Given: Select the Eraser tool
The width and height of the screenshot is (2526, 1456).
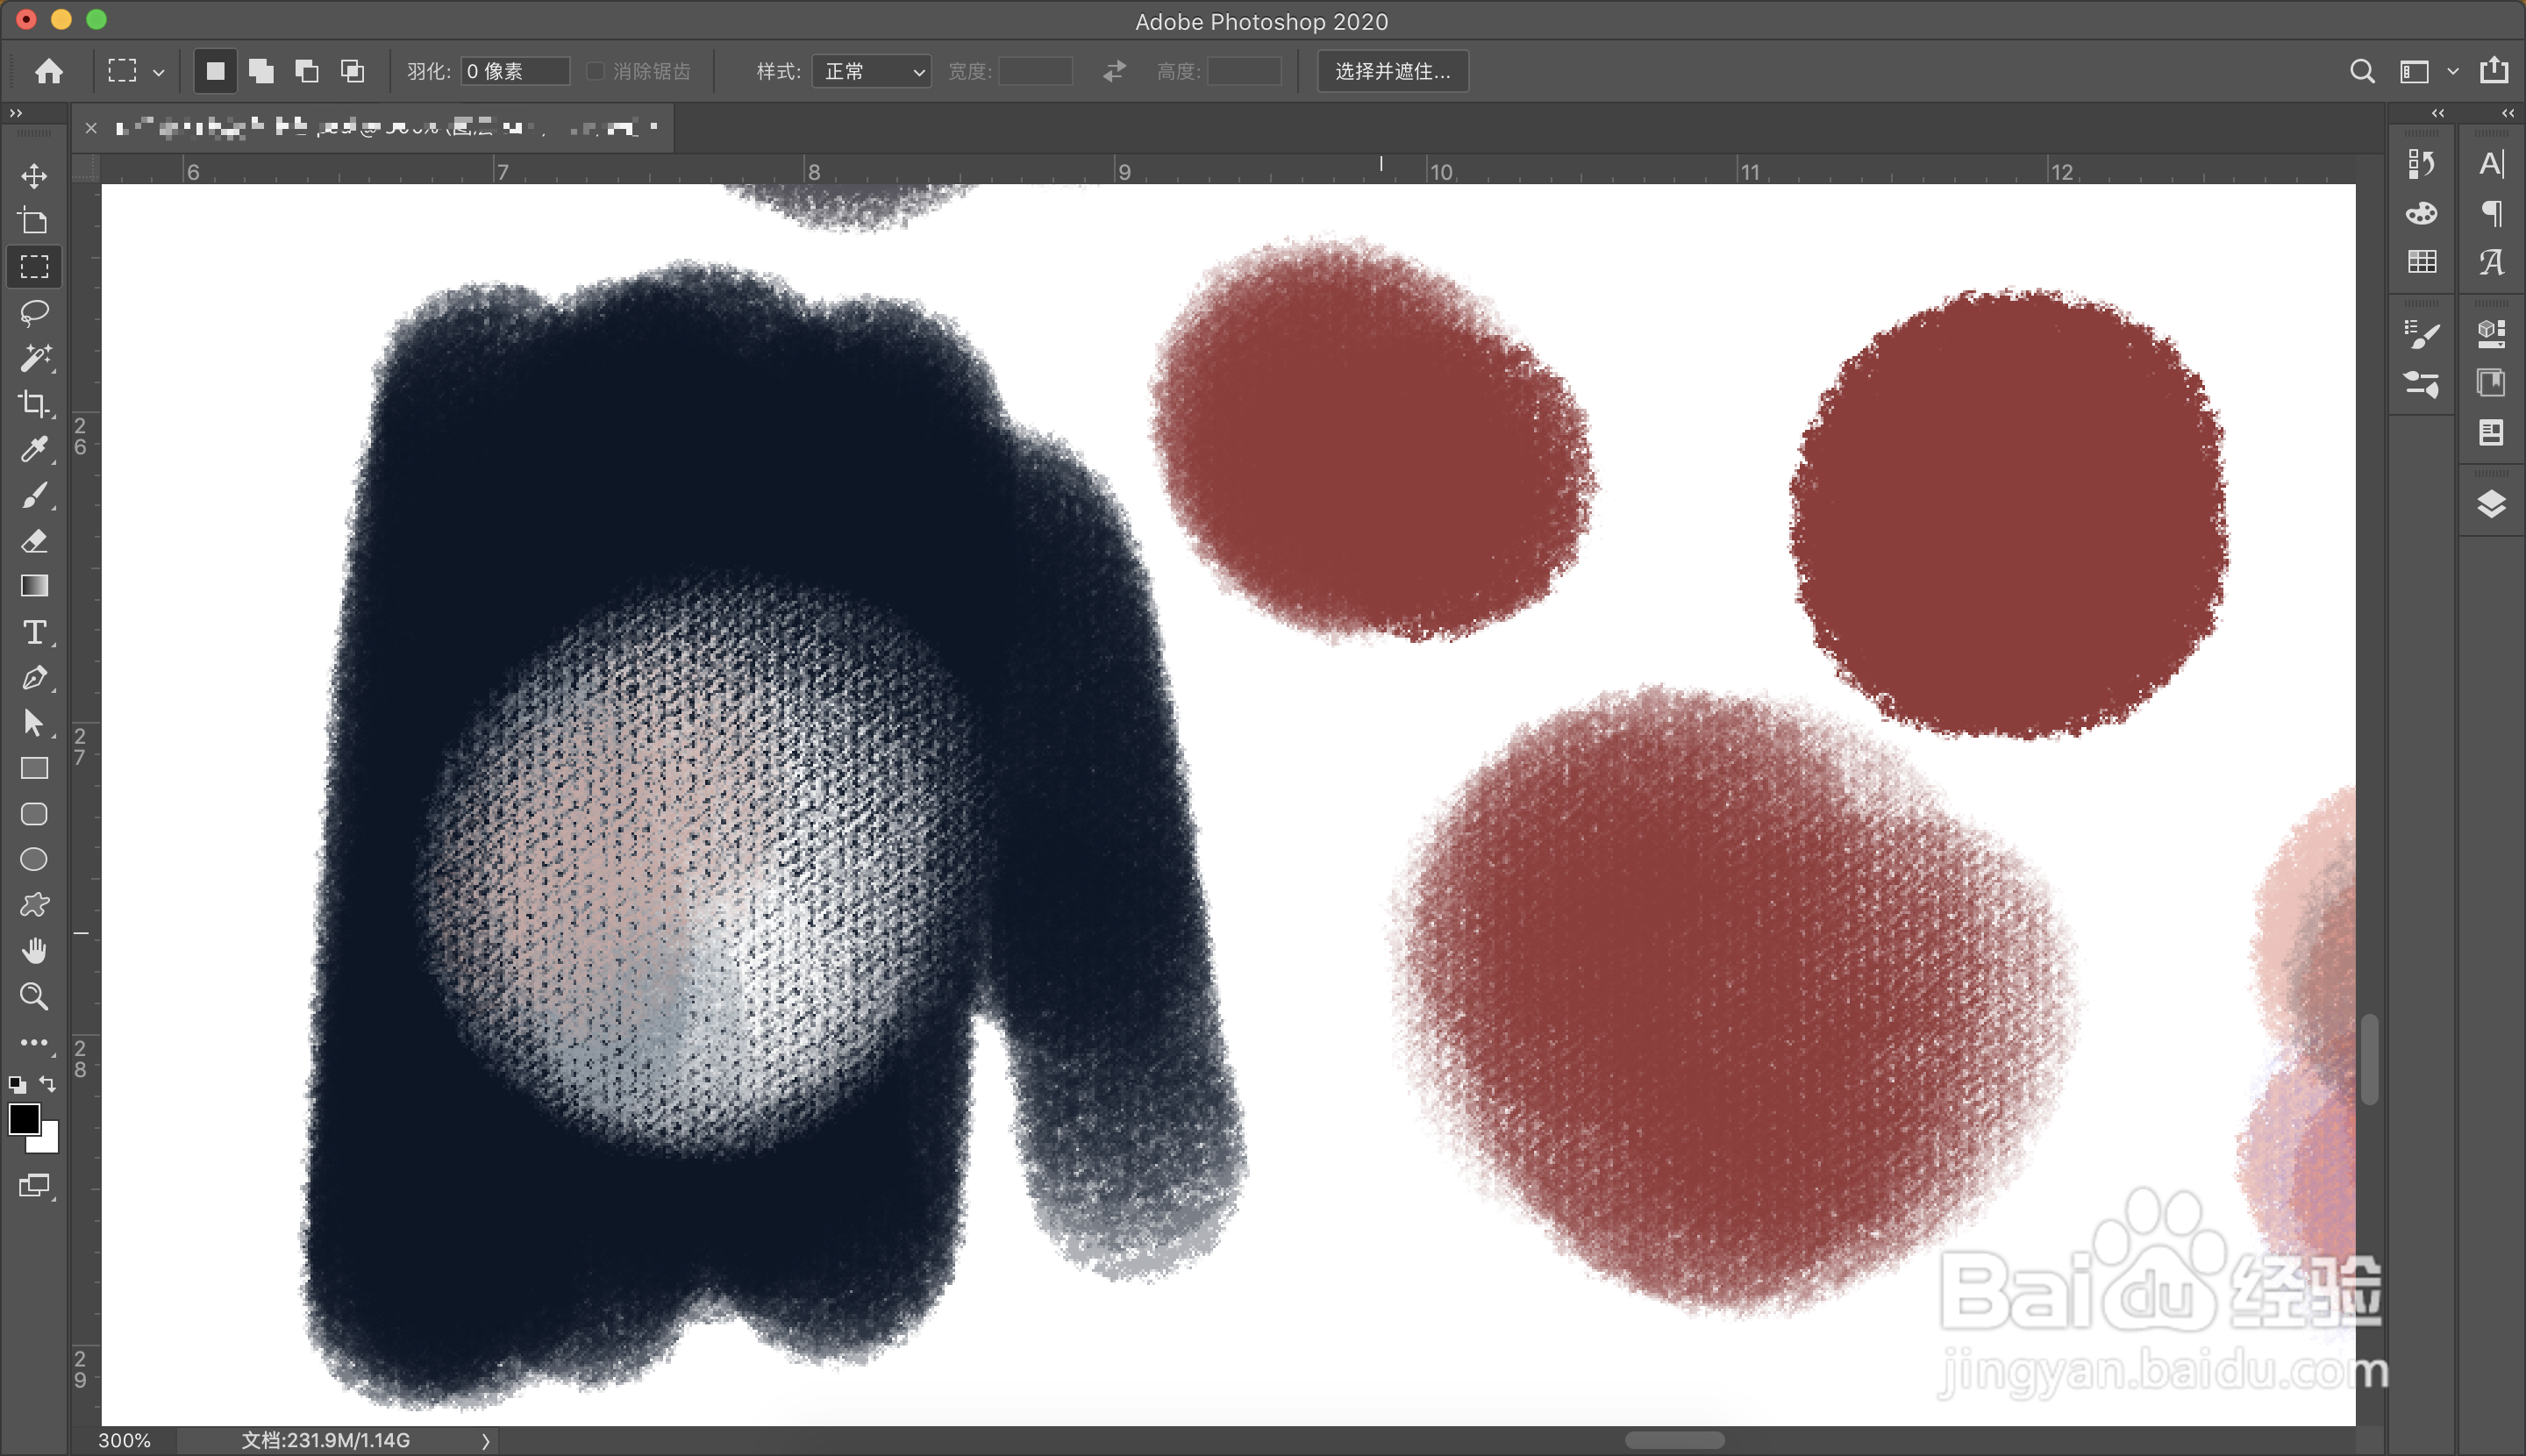Looking at the screenshot, I should coord(34,541).
